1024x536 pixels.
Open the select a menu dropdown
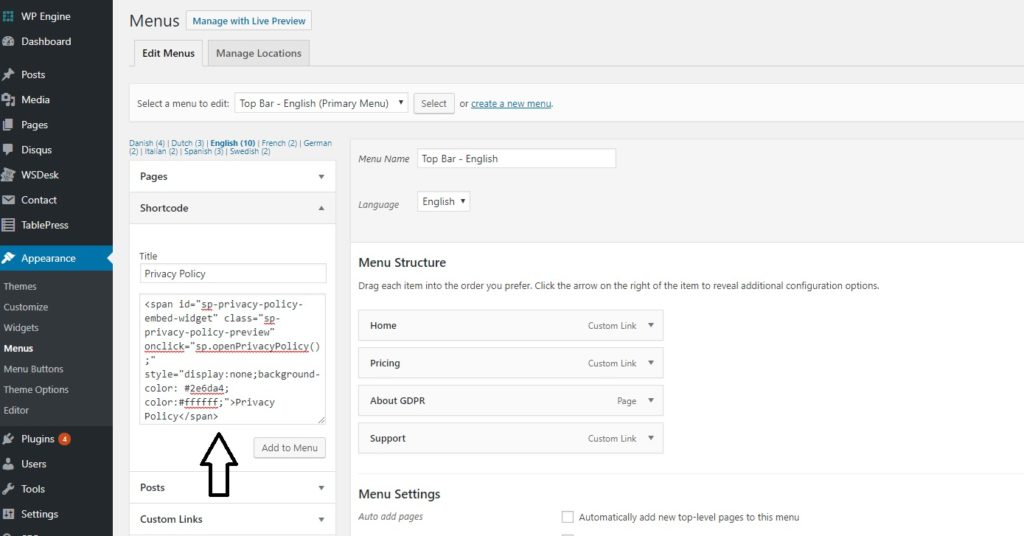point(321,103)
